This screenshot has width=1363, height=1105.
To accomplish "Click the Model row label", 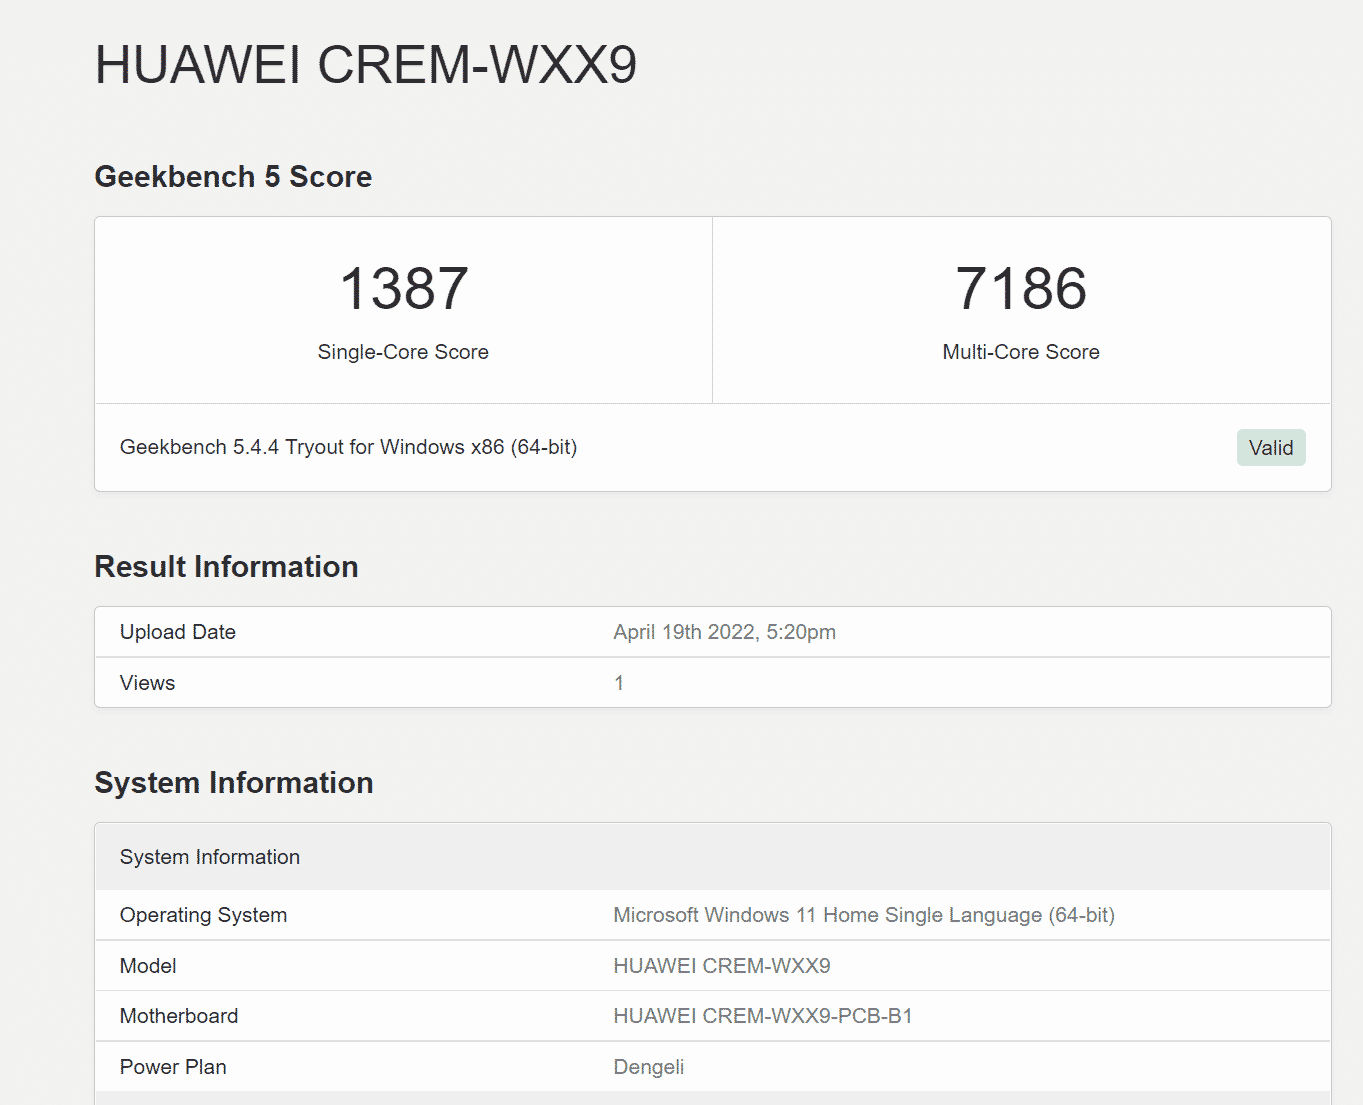I will [x=148, y=966].
